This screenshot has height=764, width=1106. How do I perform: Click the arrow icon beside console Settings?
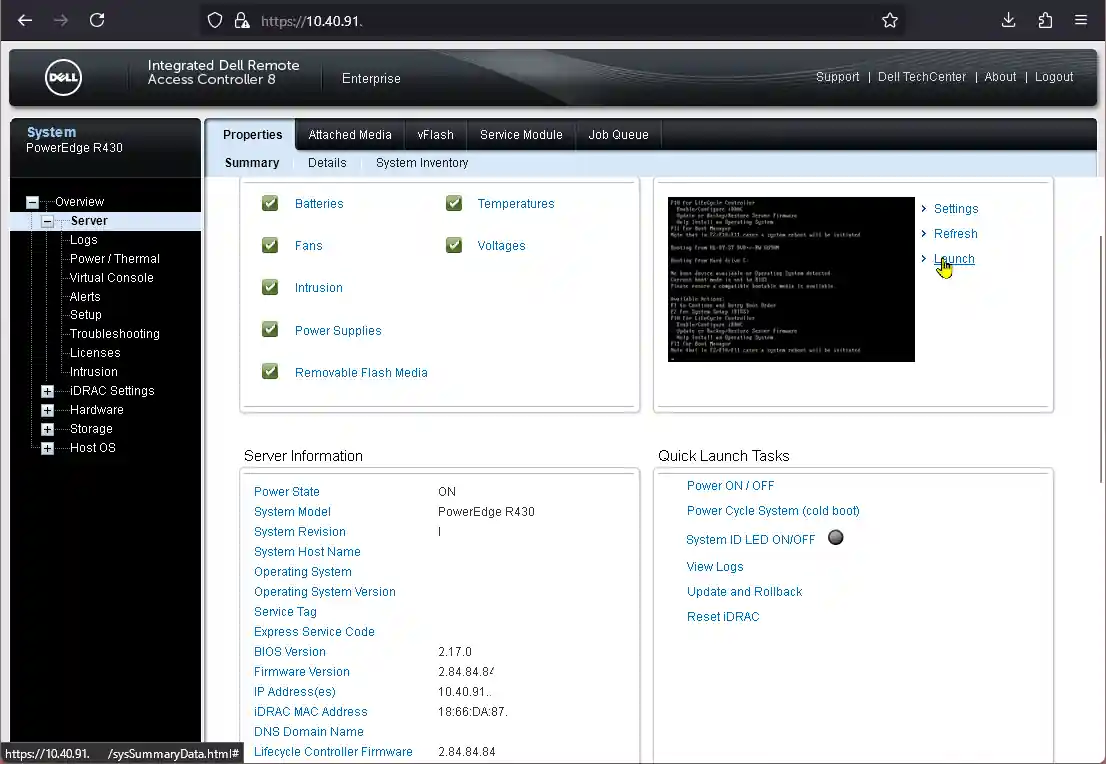coord(924,208)
